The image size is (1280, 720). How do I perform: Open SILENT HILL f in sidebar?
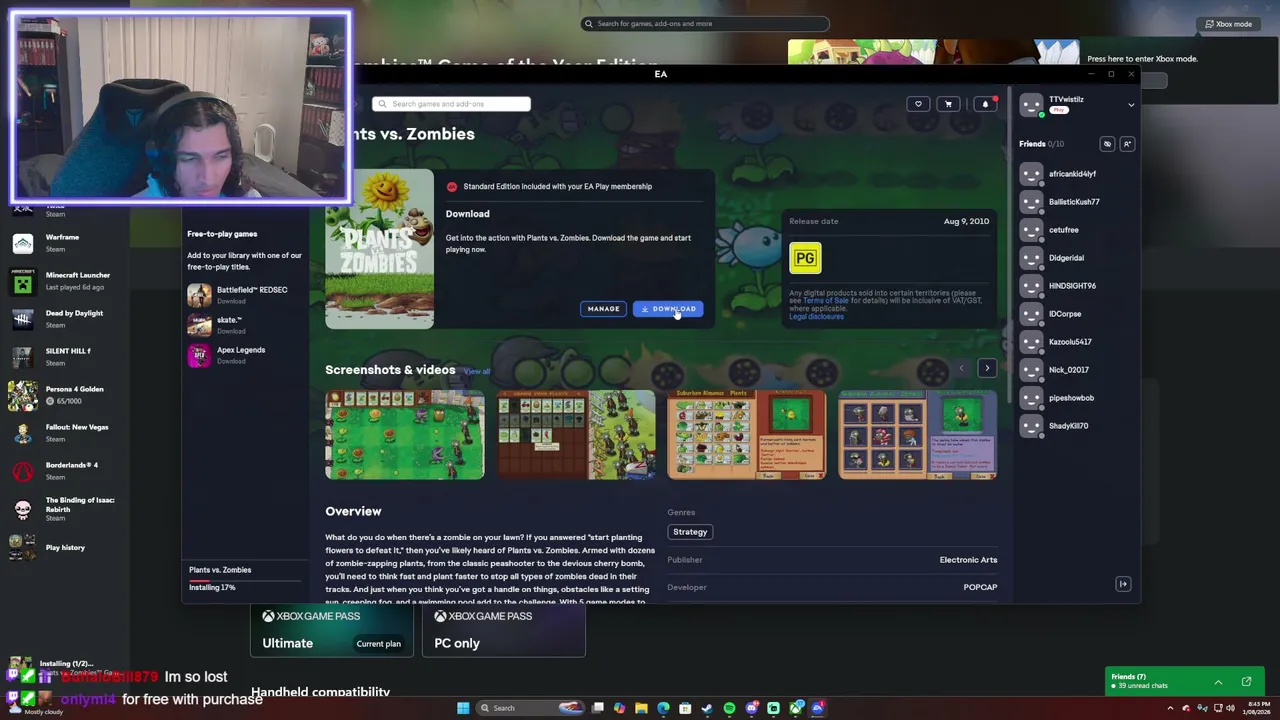click(x=65, y=357)
